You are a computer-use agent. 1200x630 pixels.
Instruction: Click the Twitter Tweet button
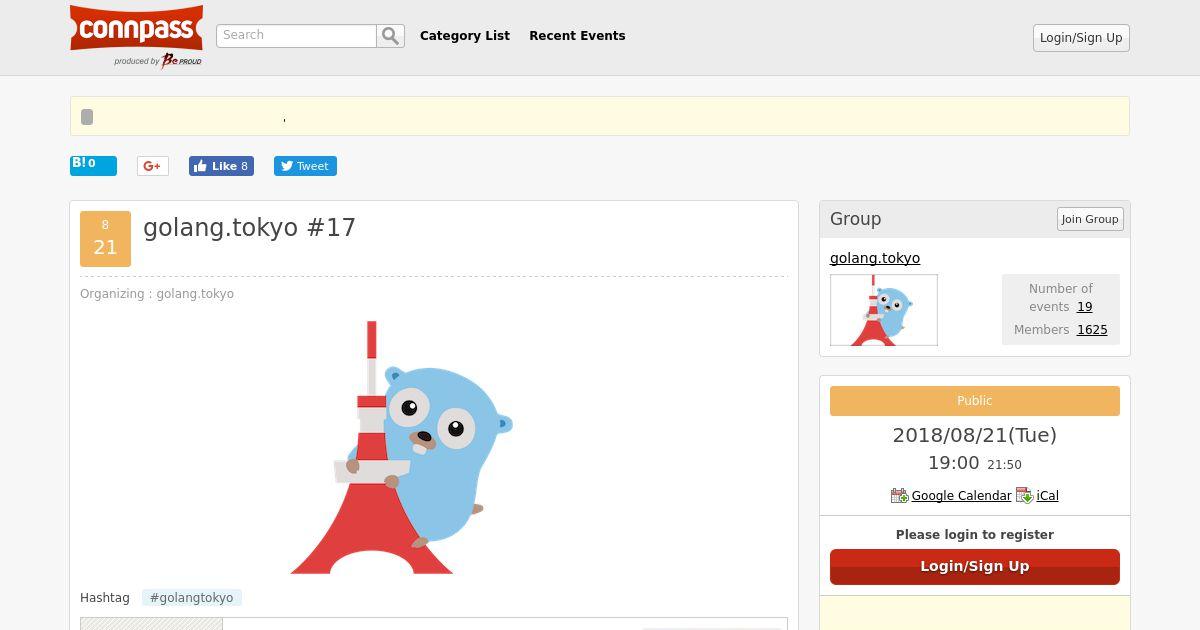[305, 166]
